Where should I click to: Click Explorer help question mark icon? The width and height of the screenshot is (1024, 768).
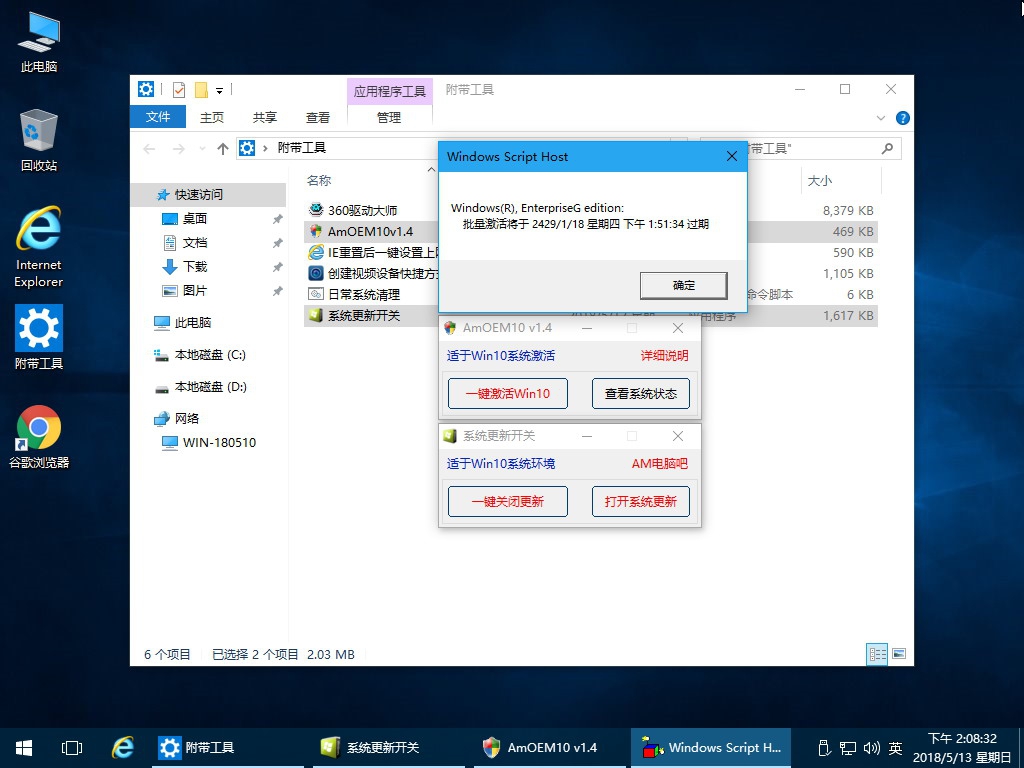(x=903, y=118)
